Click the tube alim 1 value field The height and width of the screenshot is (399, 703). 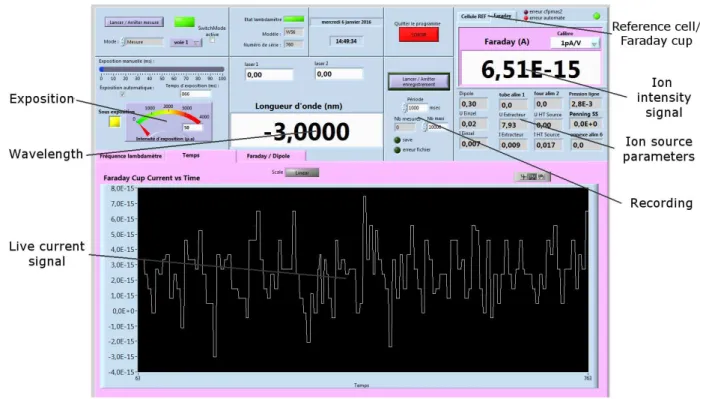click(513, 105)
